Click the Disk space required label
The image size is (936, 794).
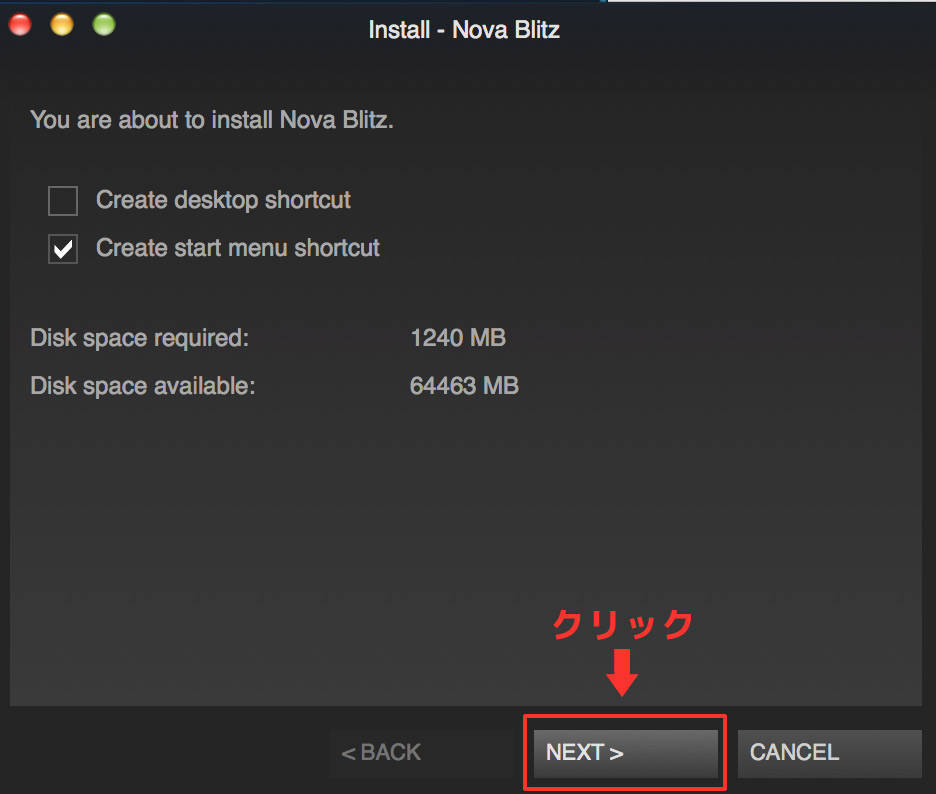click(140, 338)
